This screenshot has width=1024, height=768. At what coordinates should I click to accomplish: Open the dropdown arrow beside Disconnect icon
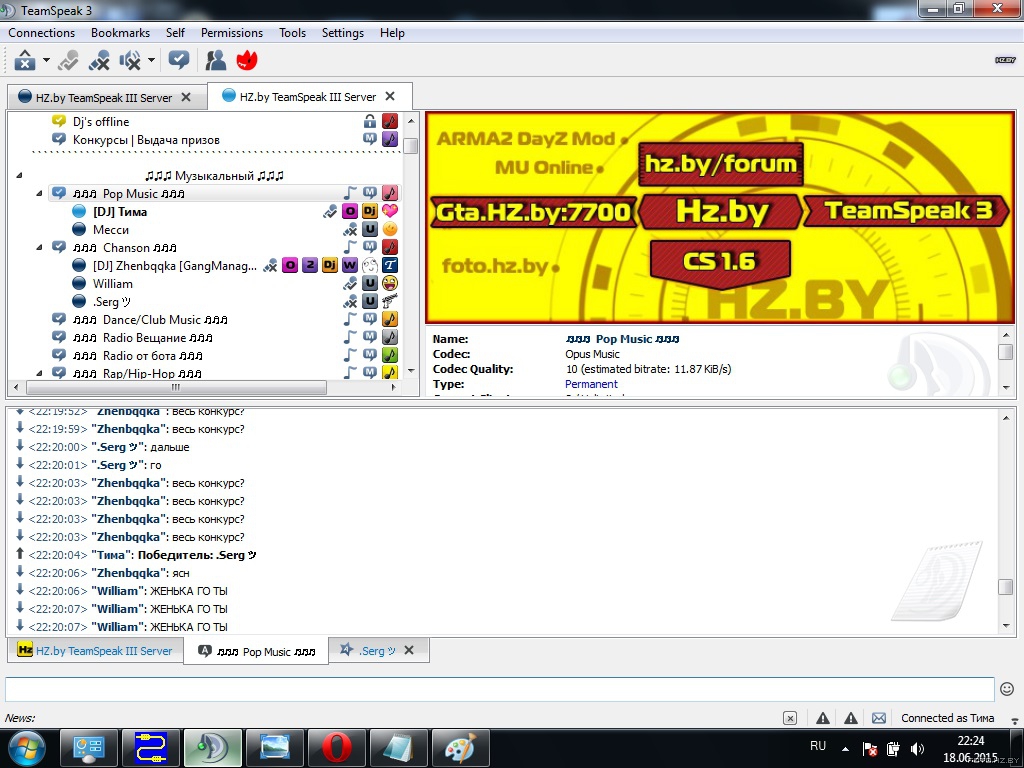click(46, 60)
